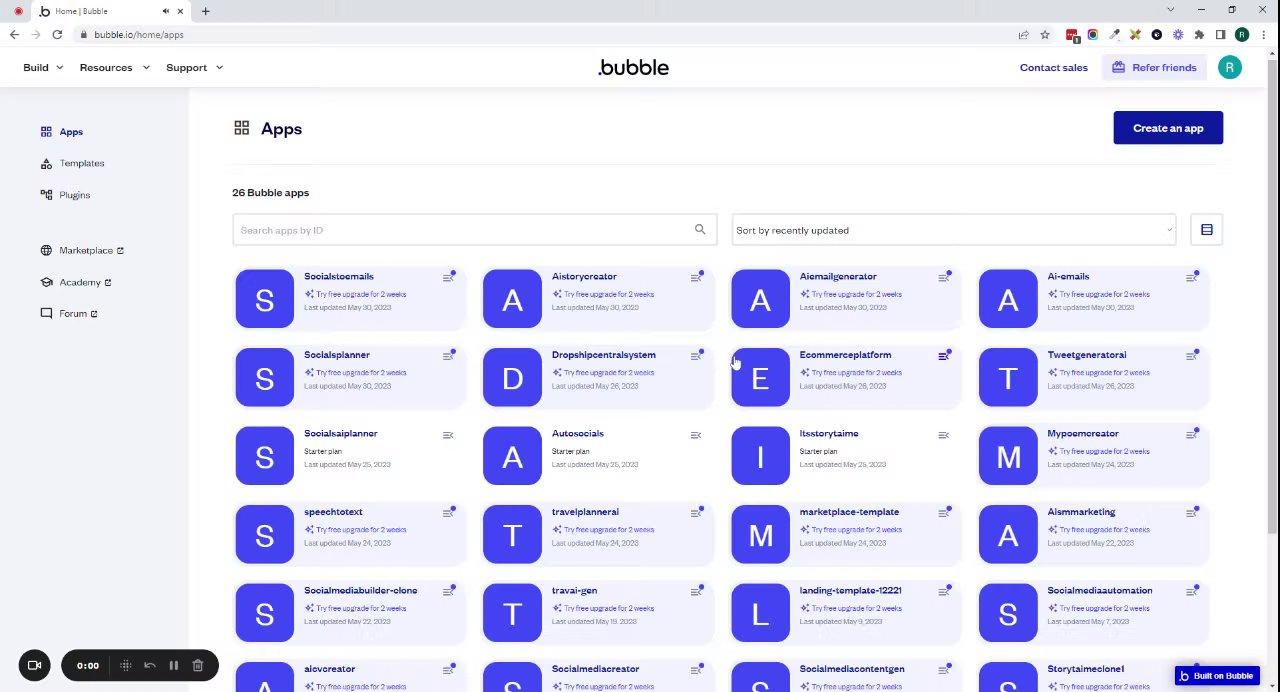Click Try free upgrade under Aistorycreator
Viewport: 1280px width, 692px height.
pos(603,295)
